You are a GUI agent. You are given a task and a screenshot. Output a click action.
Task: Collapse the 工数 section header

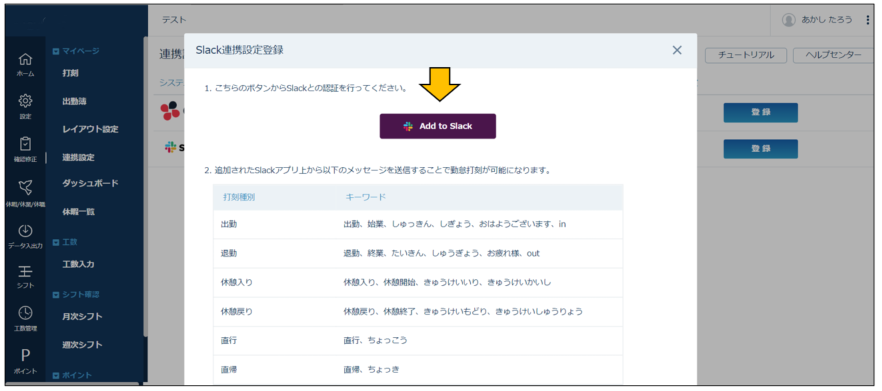pyautogui.click(x=64, y=242)
